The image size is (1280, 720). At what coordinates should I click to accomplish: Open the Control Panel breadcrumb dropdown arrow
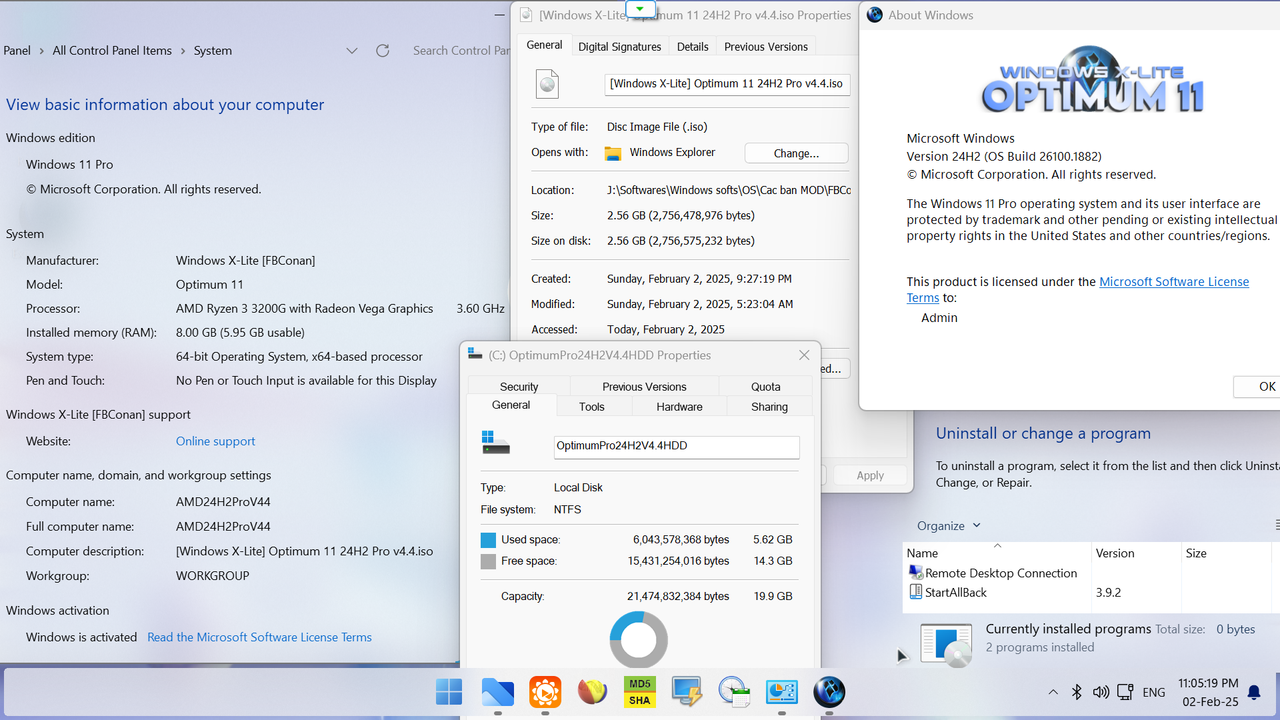coord(352,49)
